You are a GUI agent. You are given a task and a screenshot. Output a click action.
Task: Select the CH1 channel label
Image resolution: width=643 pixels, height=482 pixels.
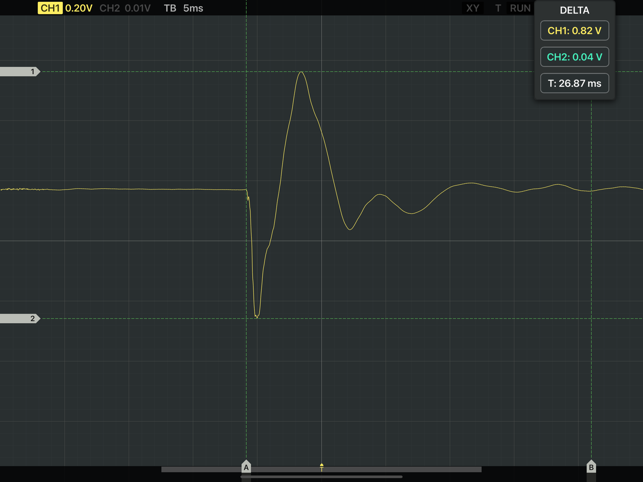pos(50,8)
